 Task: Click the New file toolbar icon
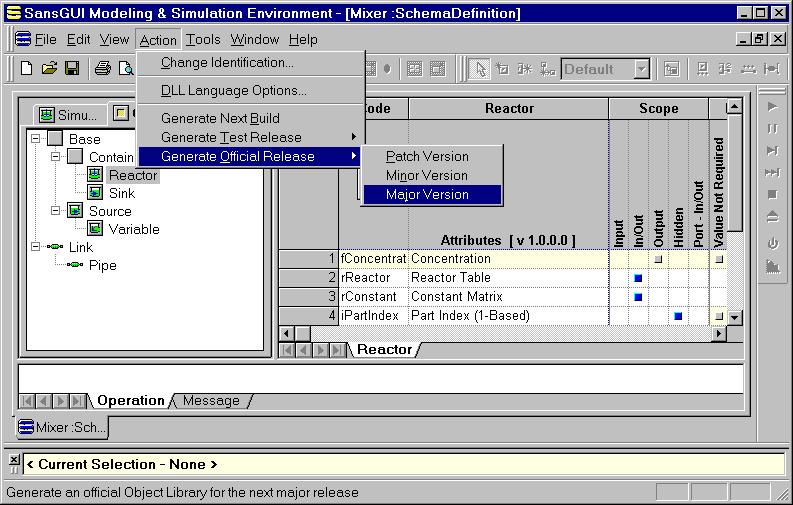(27, 69)
